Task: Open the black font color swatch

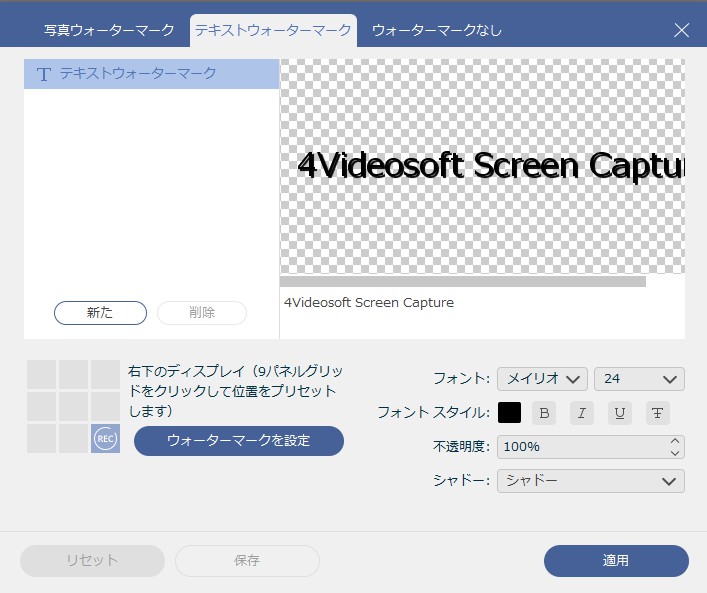Action: tap(509, 413)
